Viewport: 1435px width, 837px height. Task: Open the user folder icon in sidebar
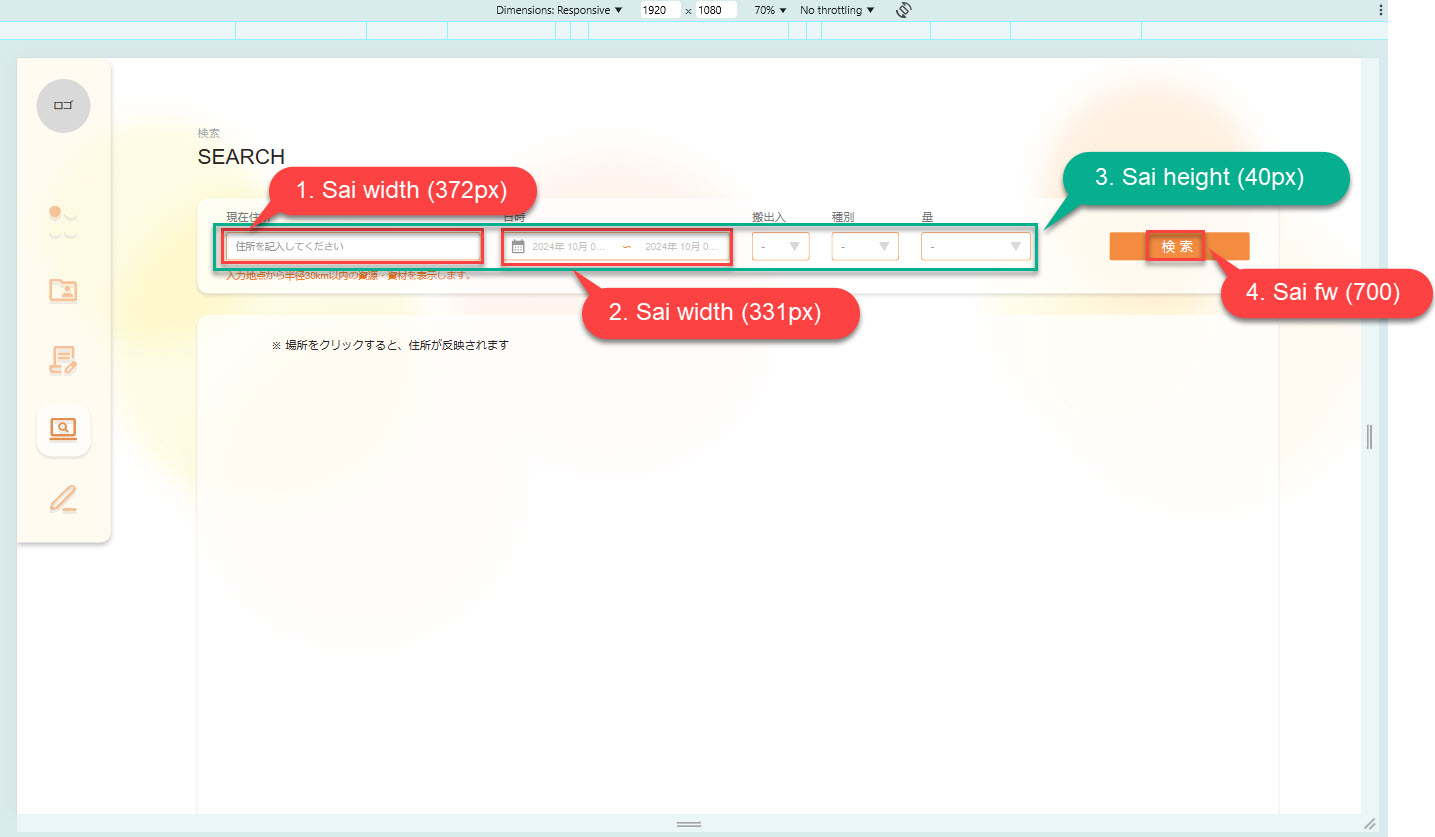coord(63,290)
